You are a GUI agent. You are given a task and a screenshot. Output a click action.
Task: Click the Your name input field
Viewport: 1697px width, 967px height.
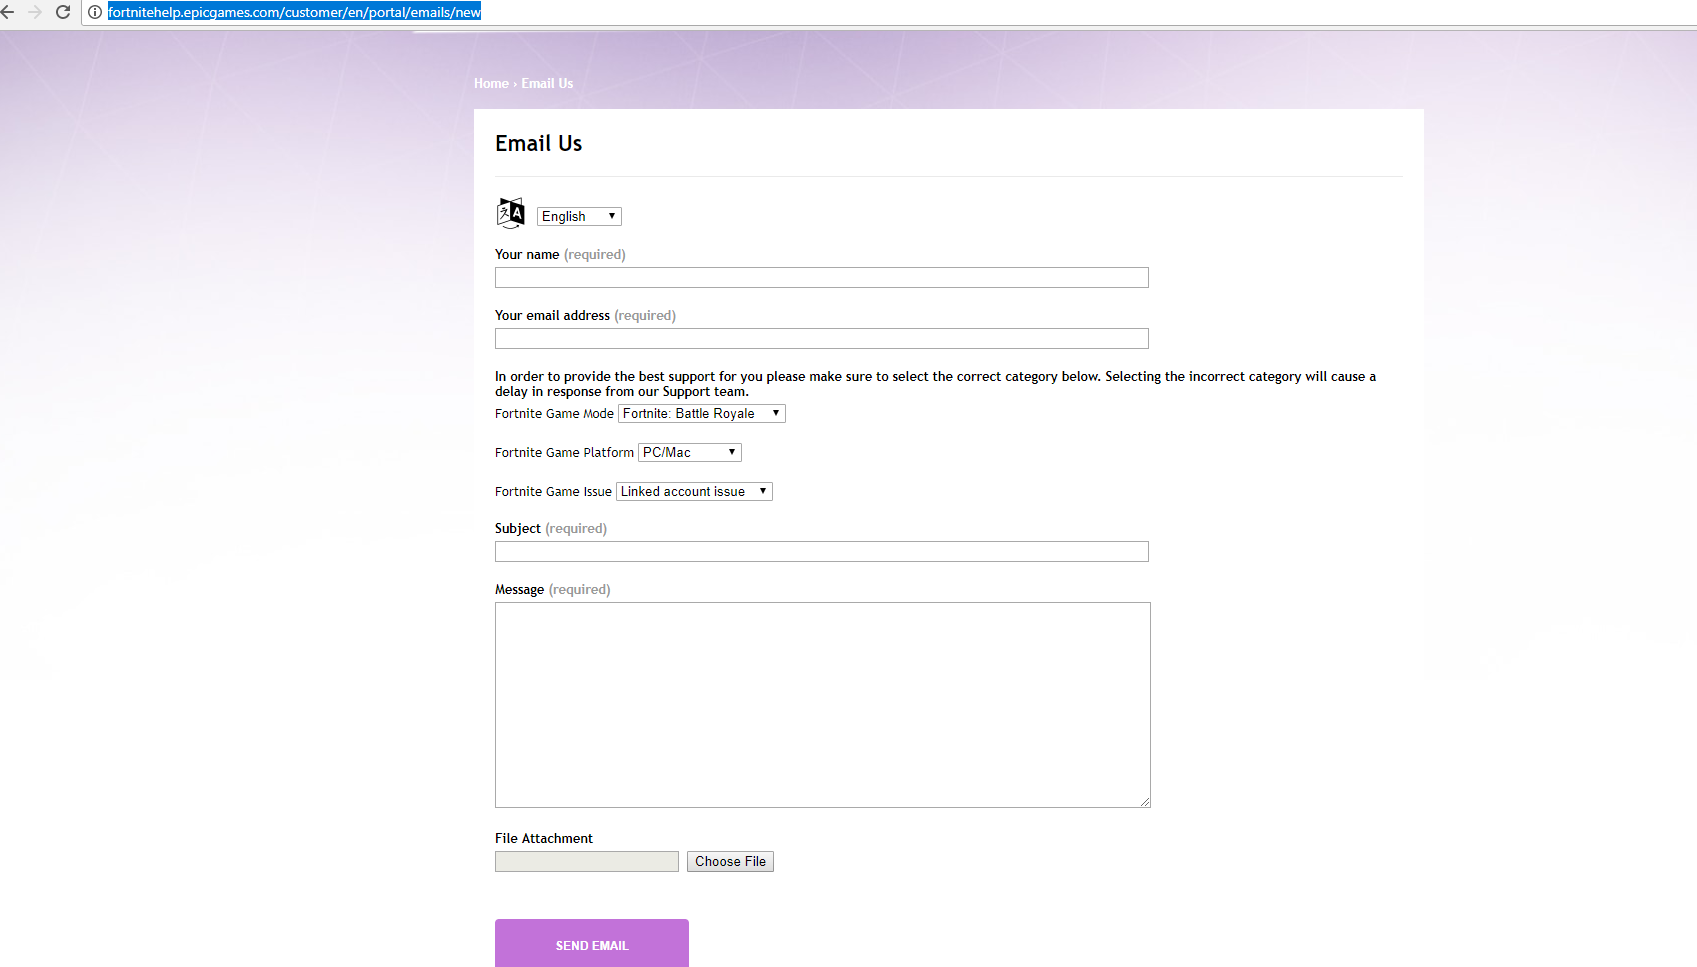(x=822, y=277)
